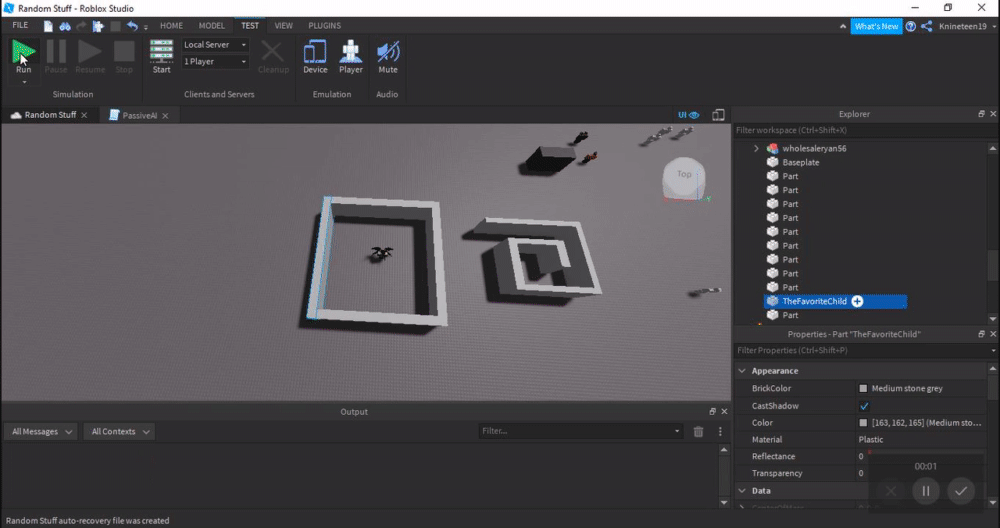Click the Color property swatch

[864, 423]
